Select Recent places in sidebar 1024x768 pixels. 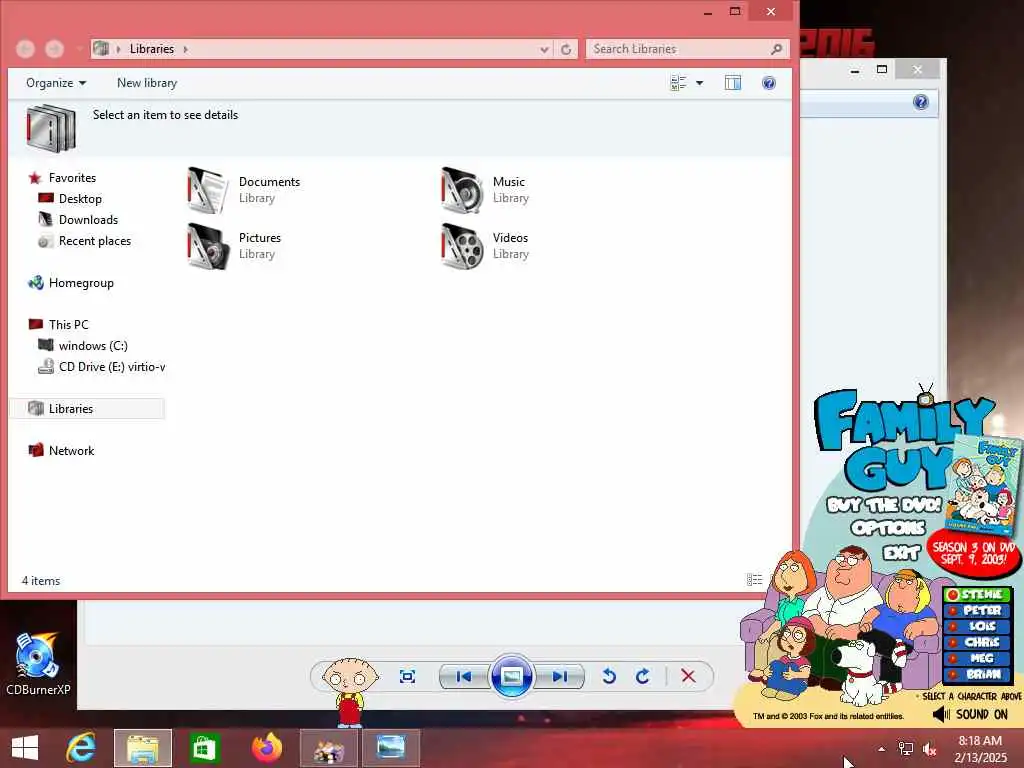[85, 241]
